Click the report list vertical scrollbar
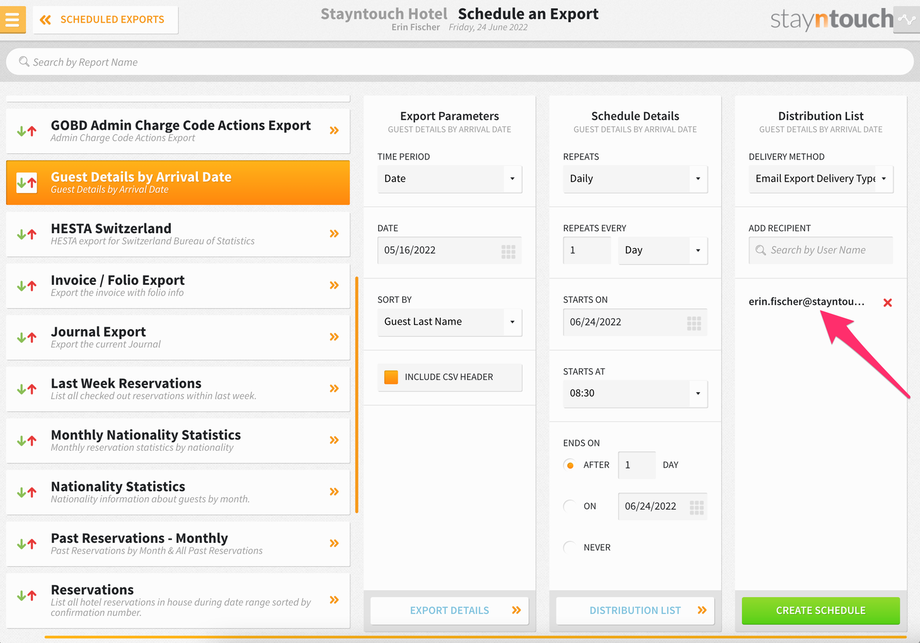Image resolution: width=920 pixels, height=643 pixels. [357, 394]
